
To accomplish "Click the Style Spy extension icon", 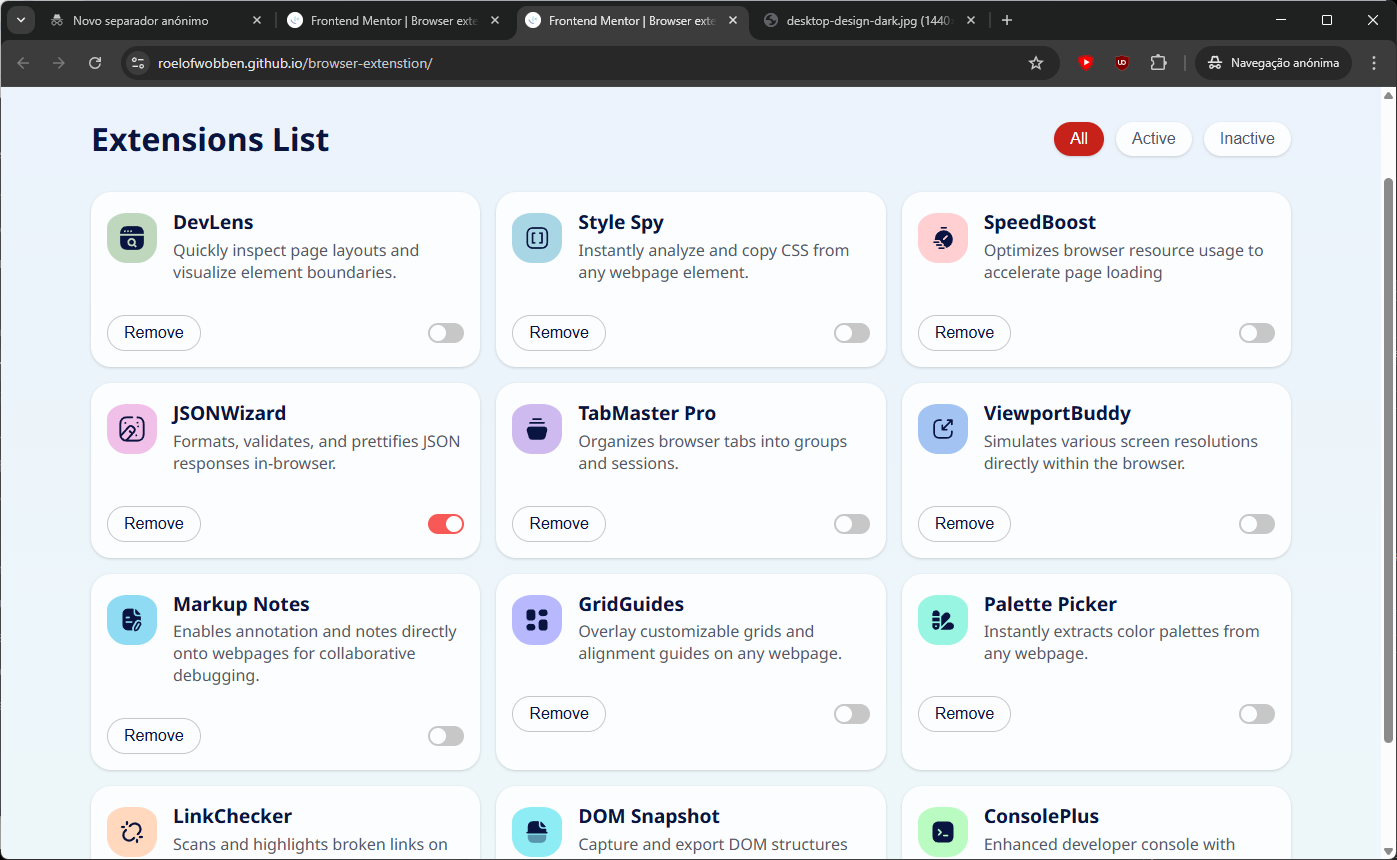I will pos(537,238).
